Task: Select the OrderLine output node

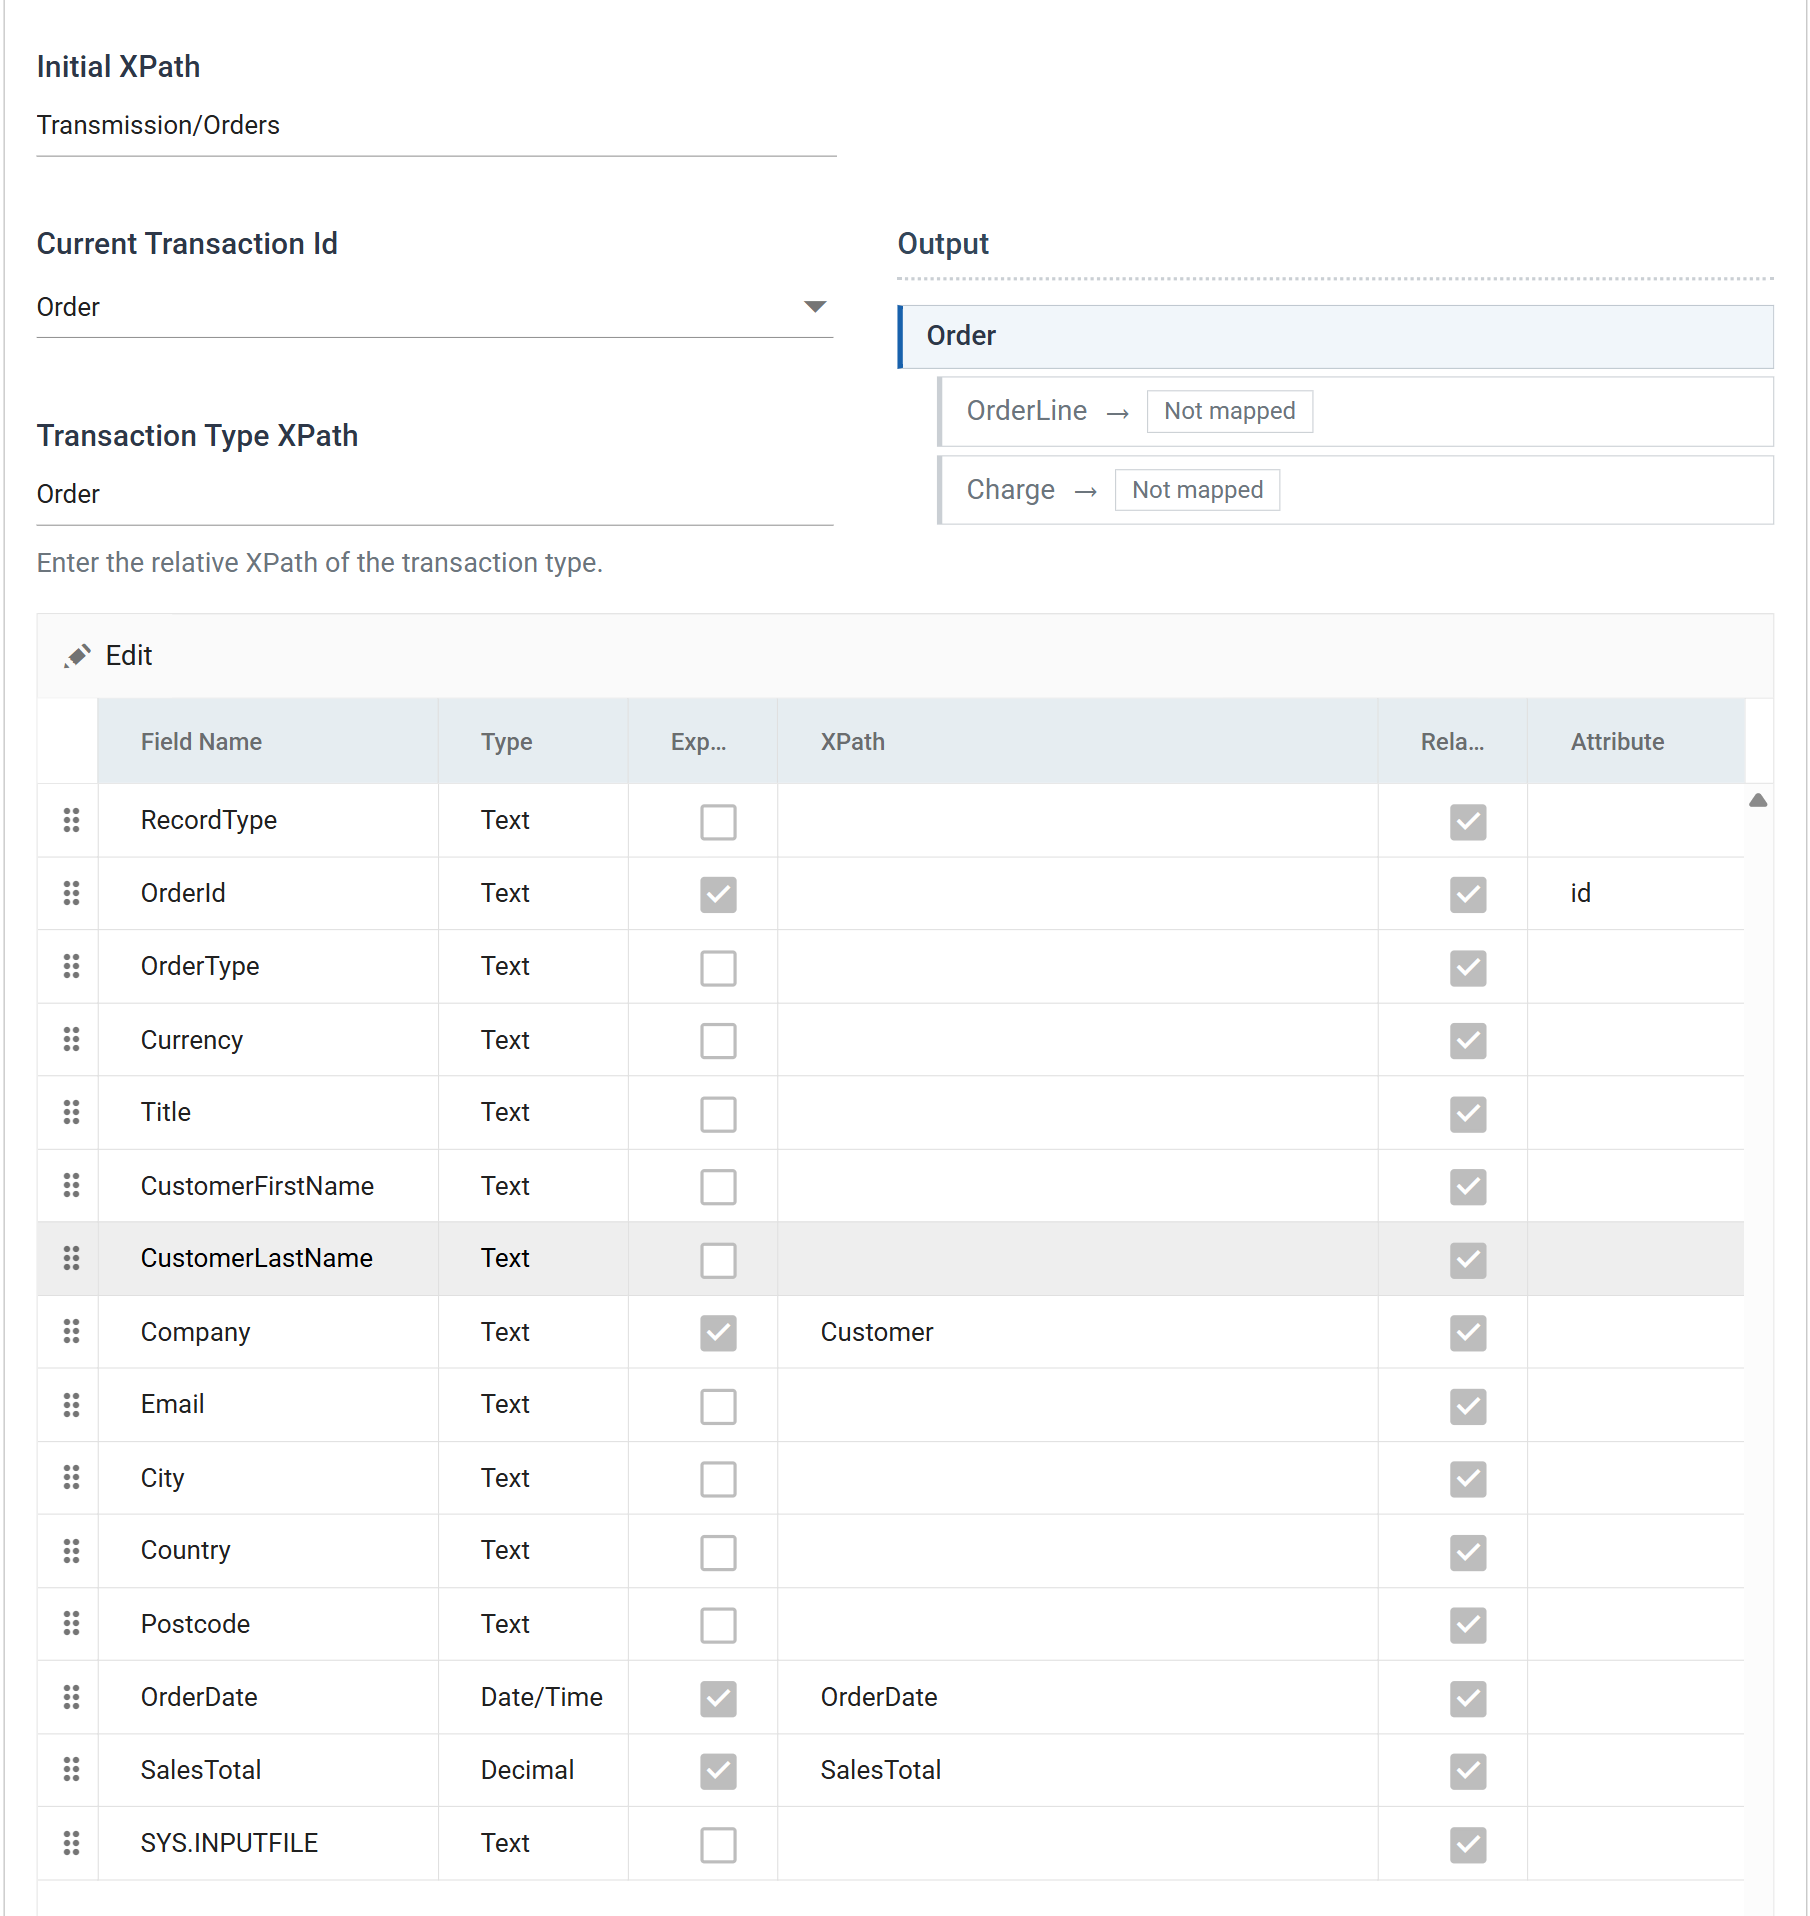Action: 1355,411
